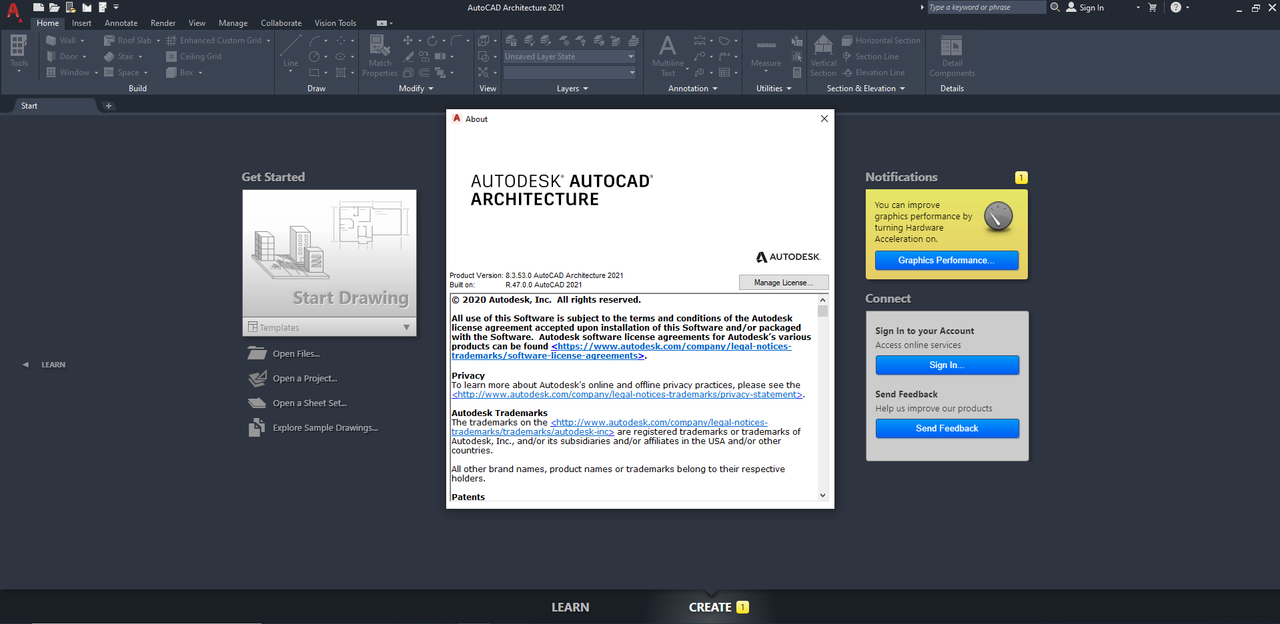Click the Help question mark icon
1280x624 pixels.
click(x=1175, y=7)
